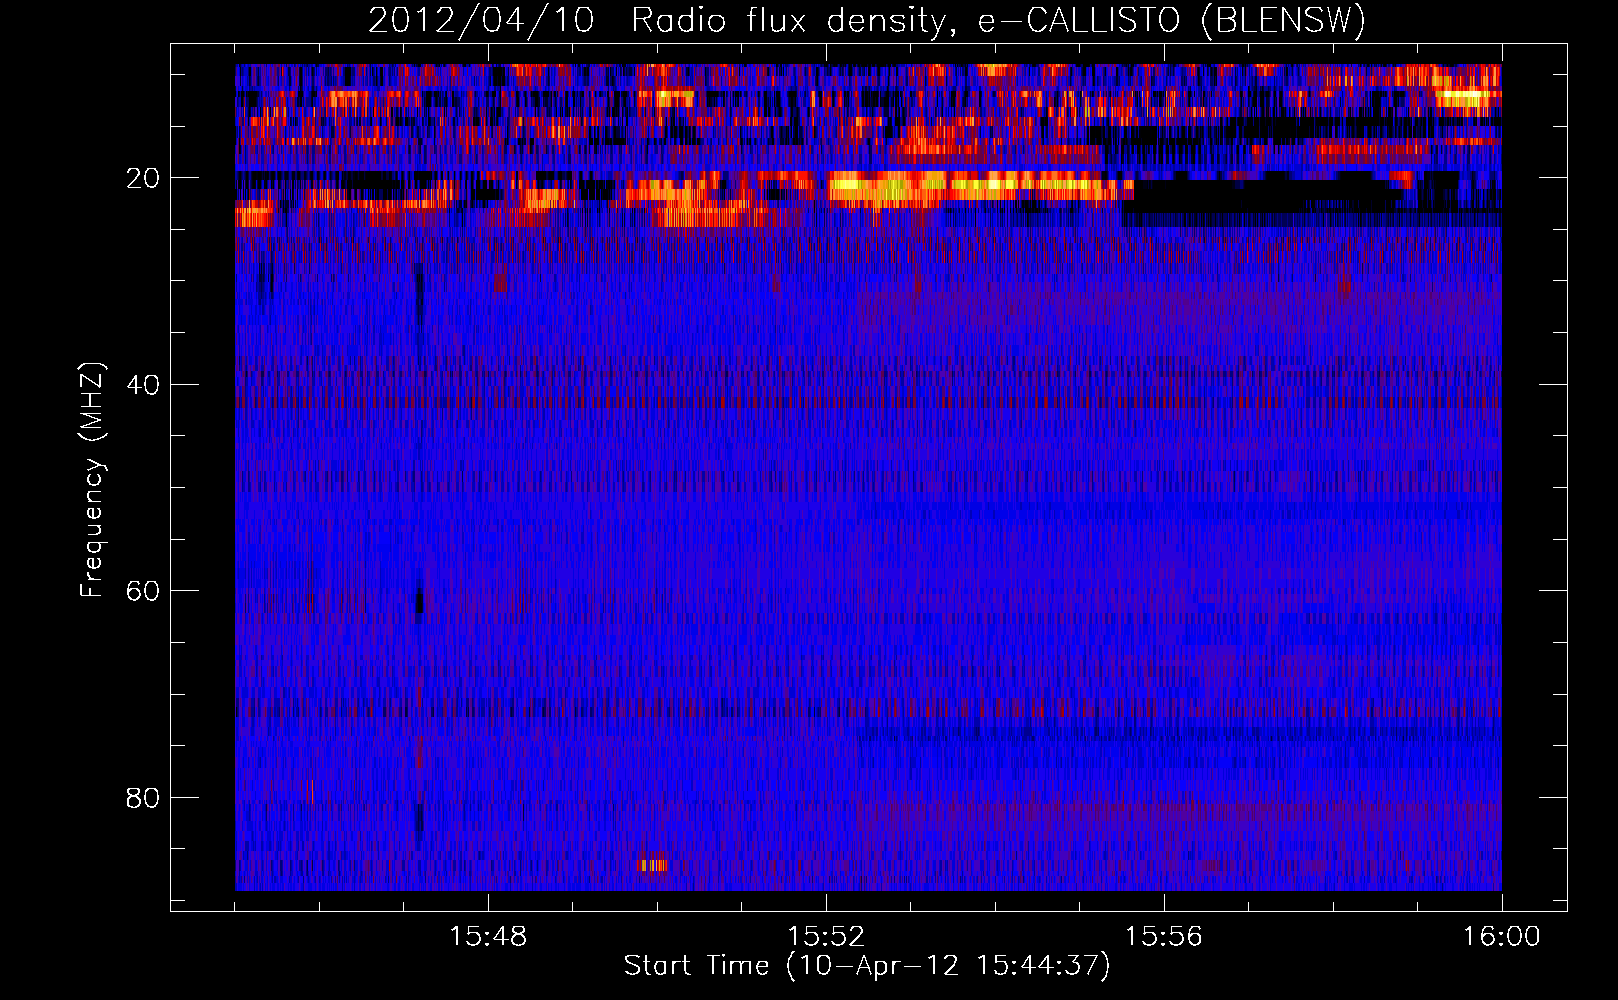
Task: Click the 20 MHz frequency tick label
Action: point(143,178)
